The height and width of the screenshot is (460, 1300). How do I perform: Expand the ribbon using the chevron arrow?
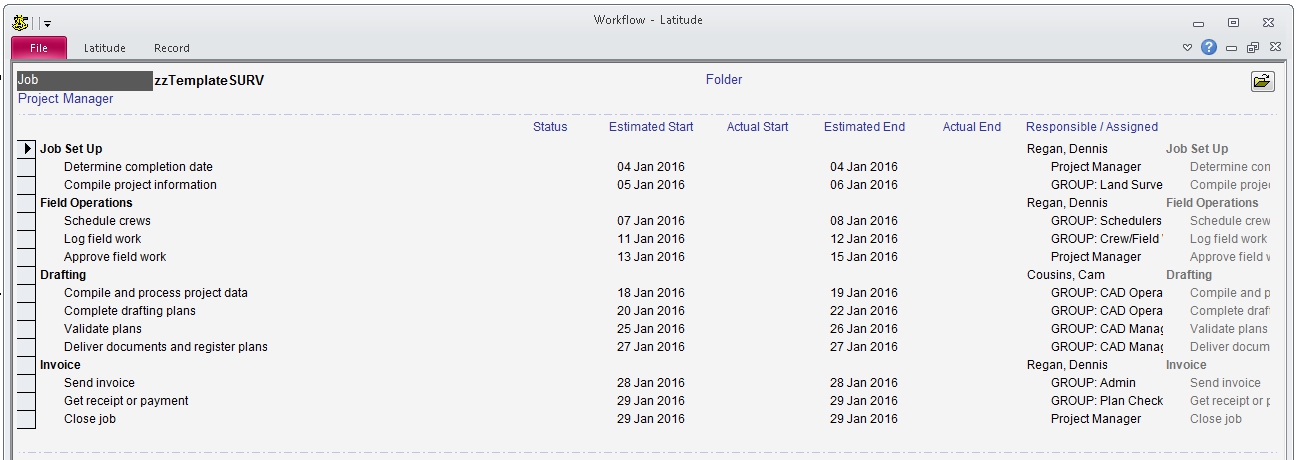pyautogui.click(x=1188, y=48)
